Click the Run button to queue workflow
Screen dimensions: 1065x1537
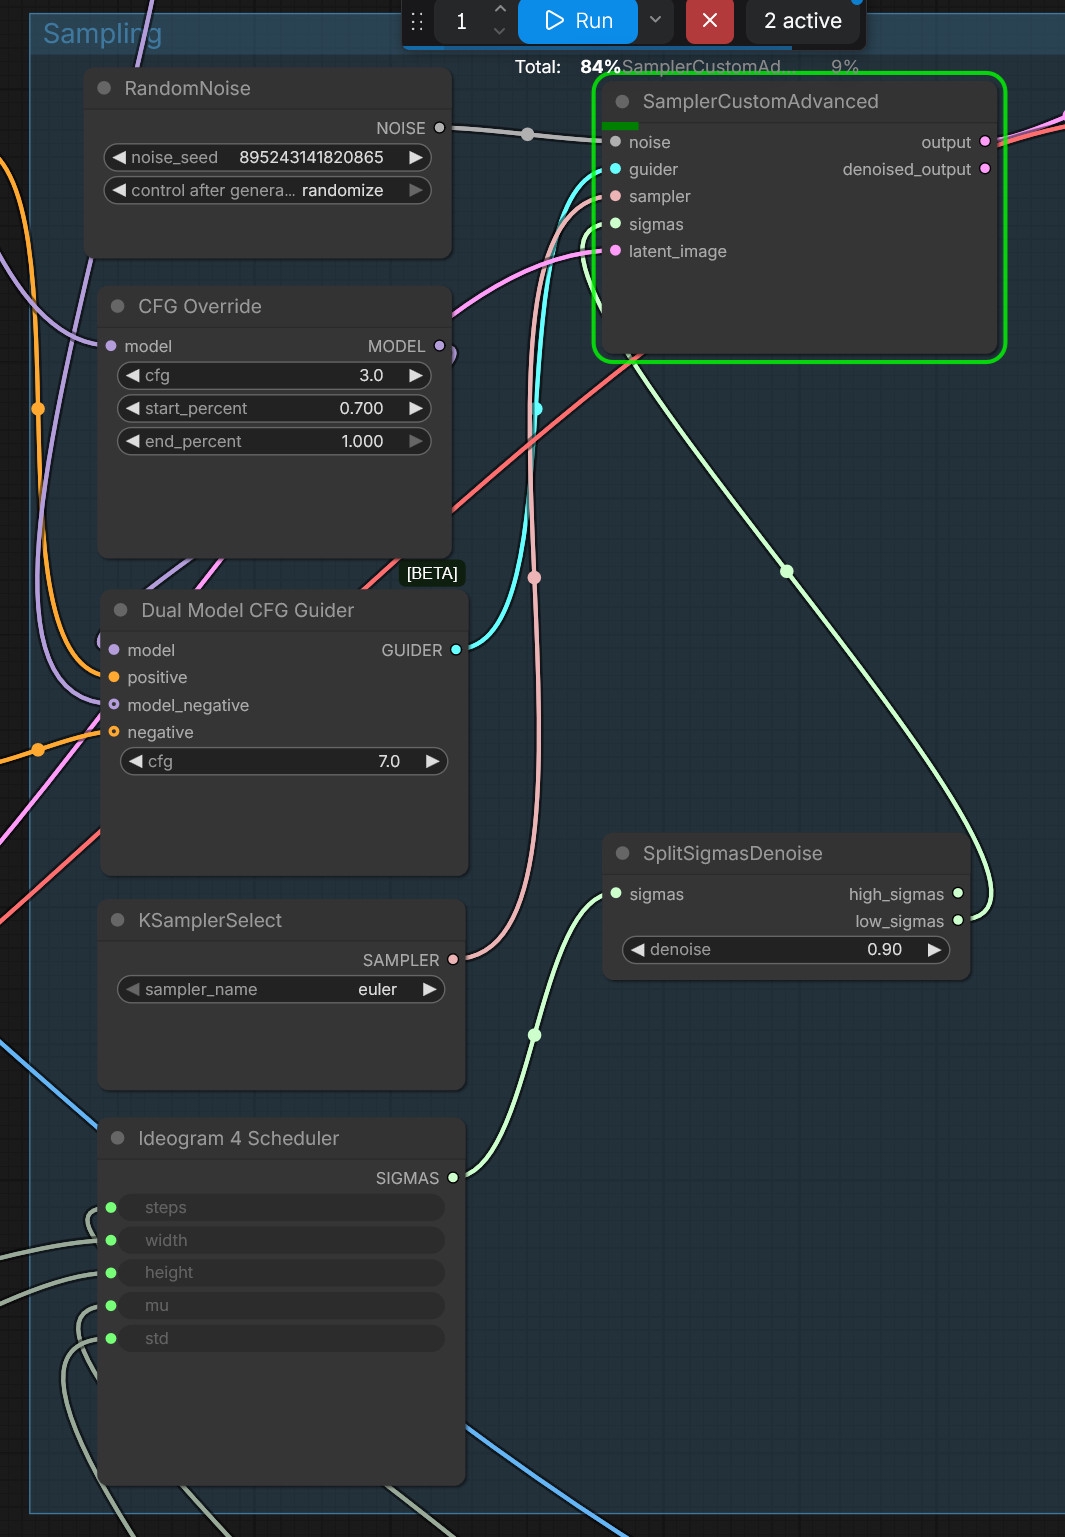pos(578,21)
